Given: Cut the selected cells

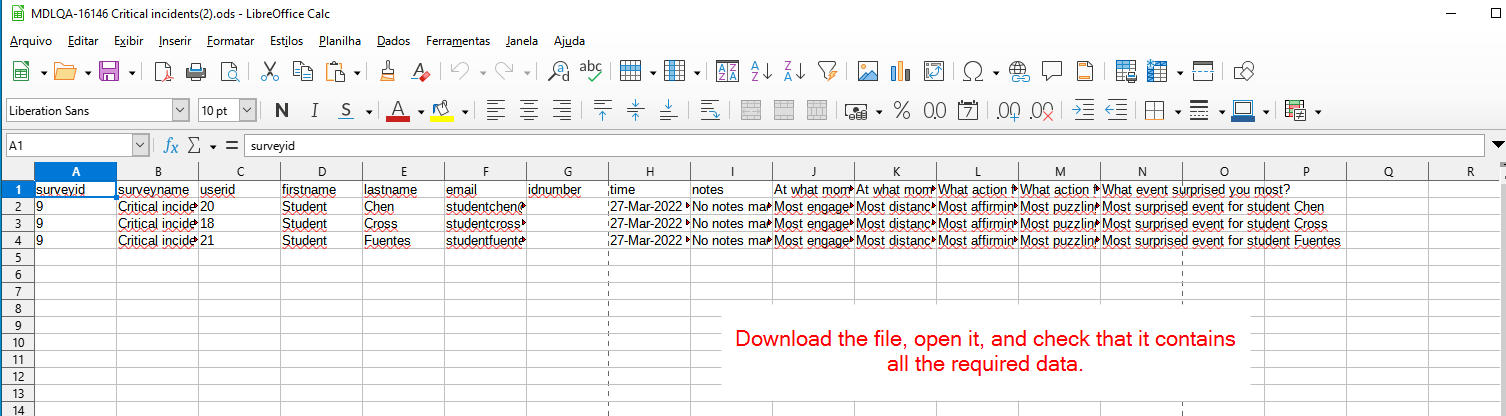Looking at the screenshot, I should 269,71.
